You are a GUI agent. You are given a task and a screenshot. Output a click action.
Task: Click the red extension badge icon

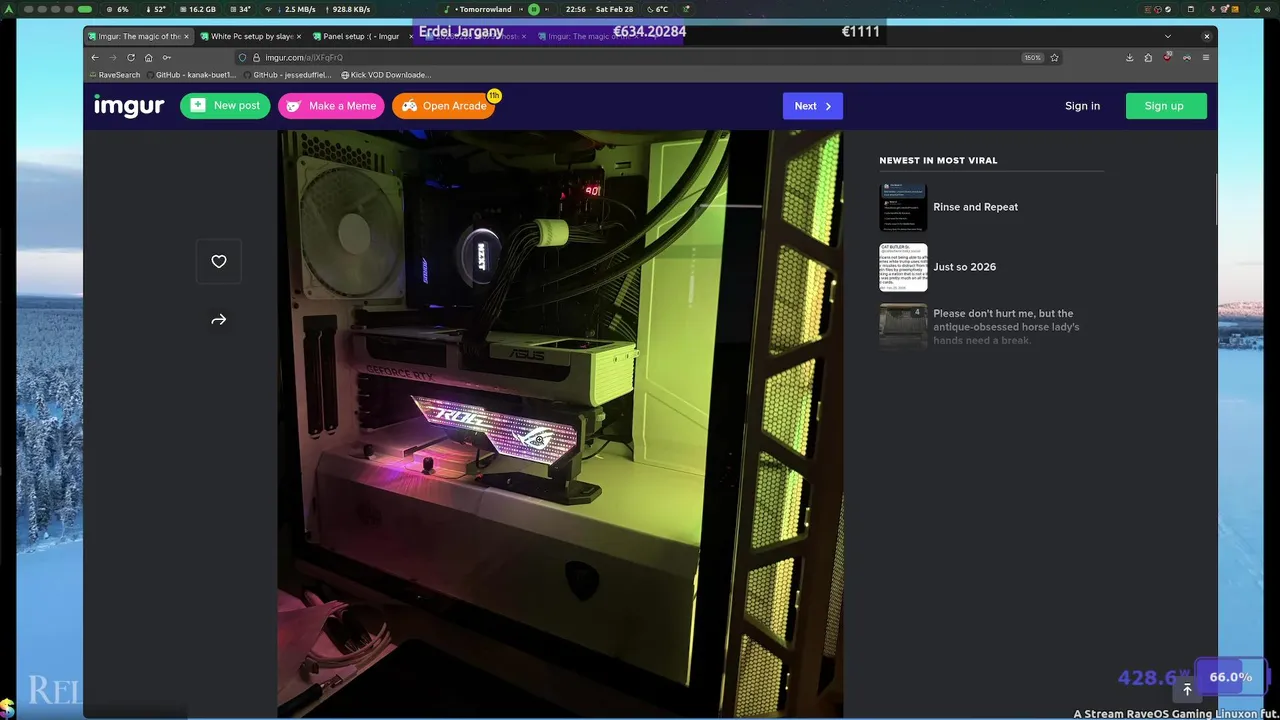(x=1167, y=58)
